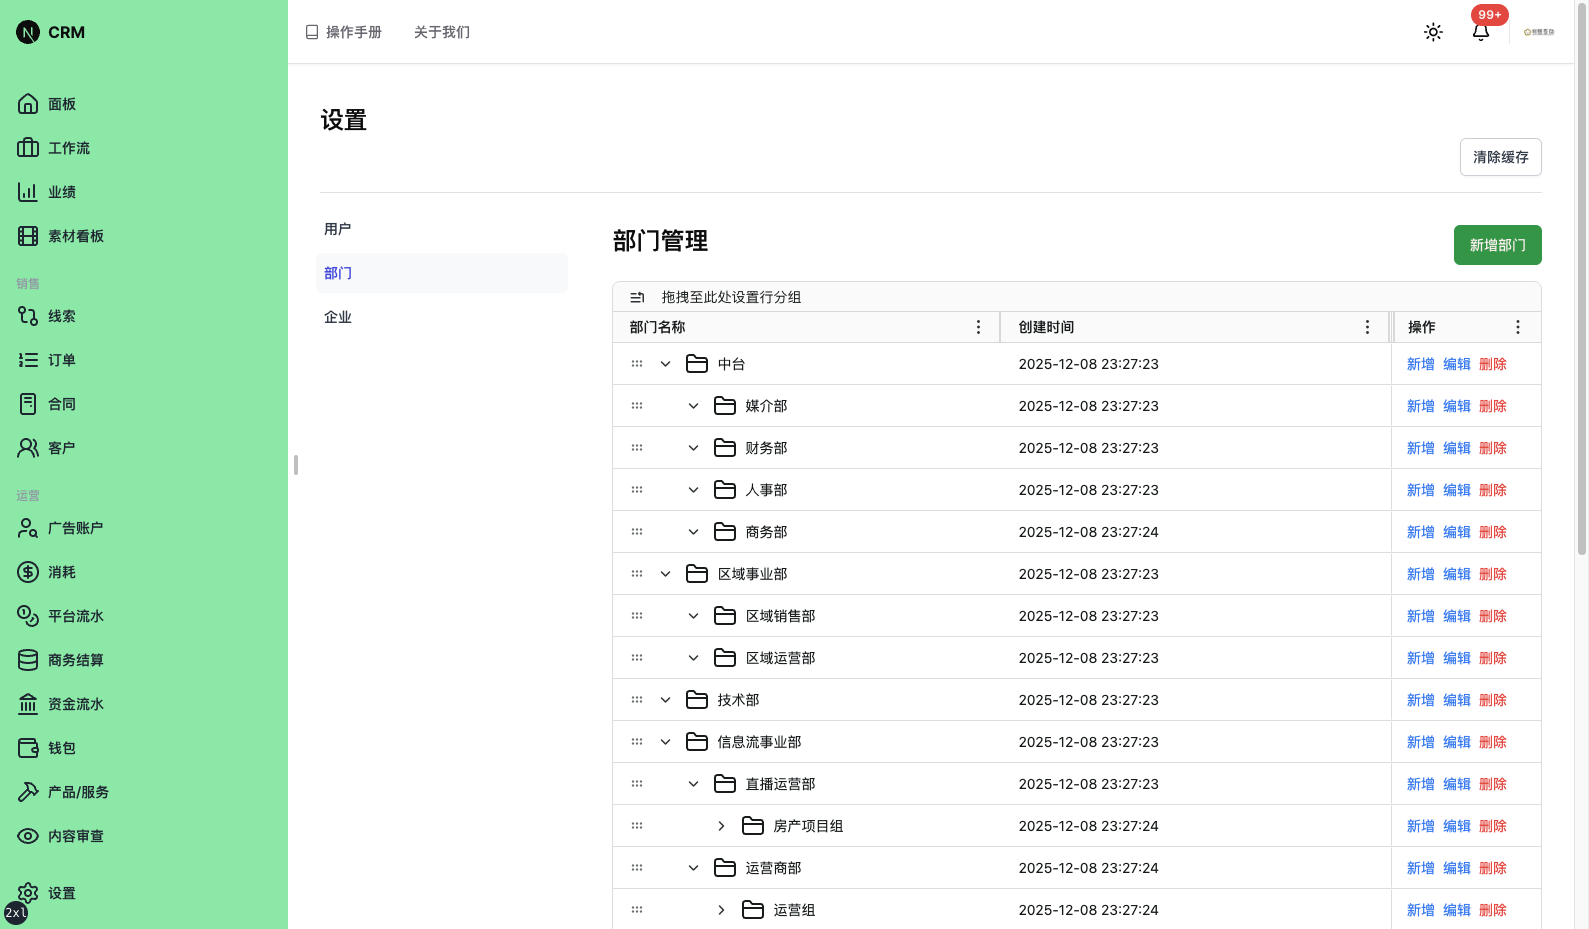Viewport: 1589px width, 929px height.
Task: Switch to 用户 settings tab
Action: 442,229
